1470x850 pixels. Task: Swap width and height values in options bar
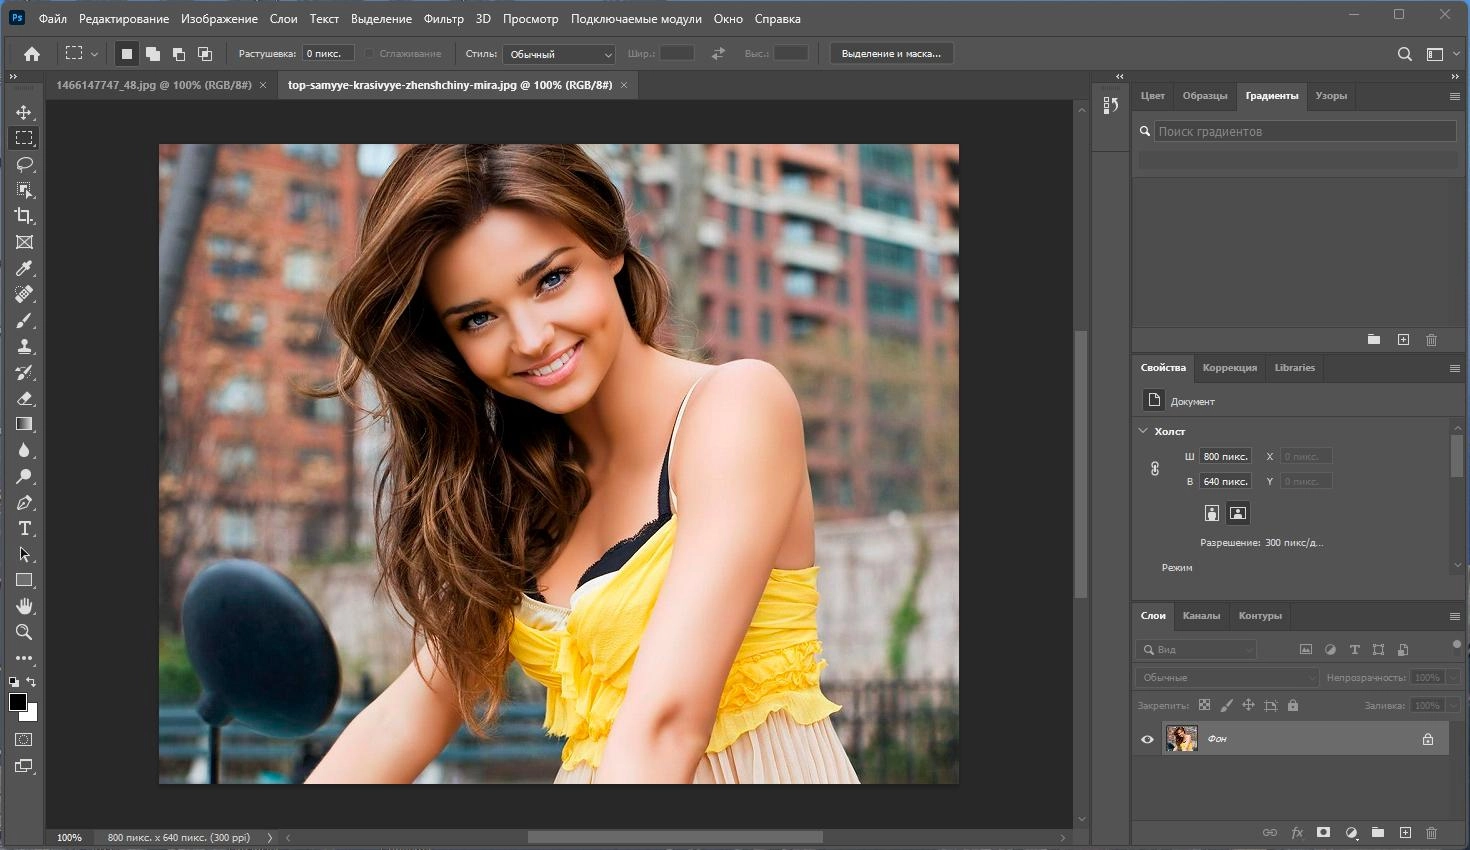718,54
